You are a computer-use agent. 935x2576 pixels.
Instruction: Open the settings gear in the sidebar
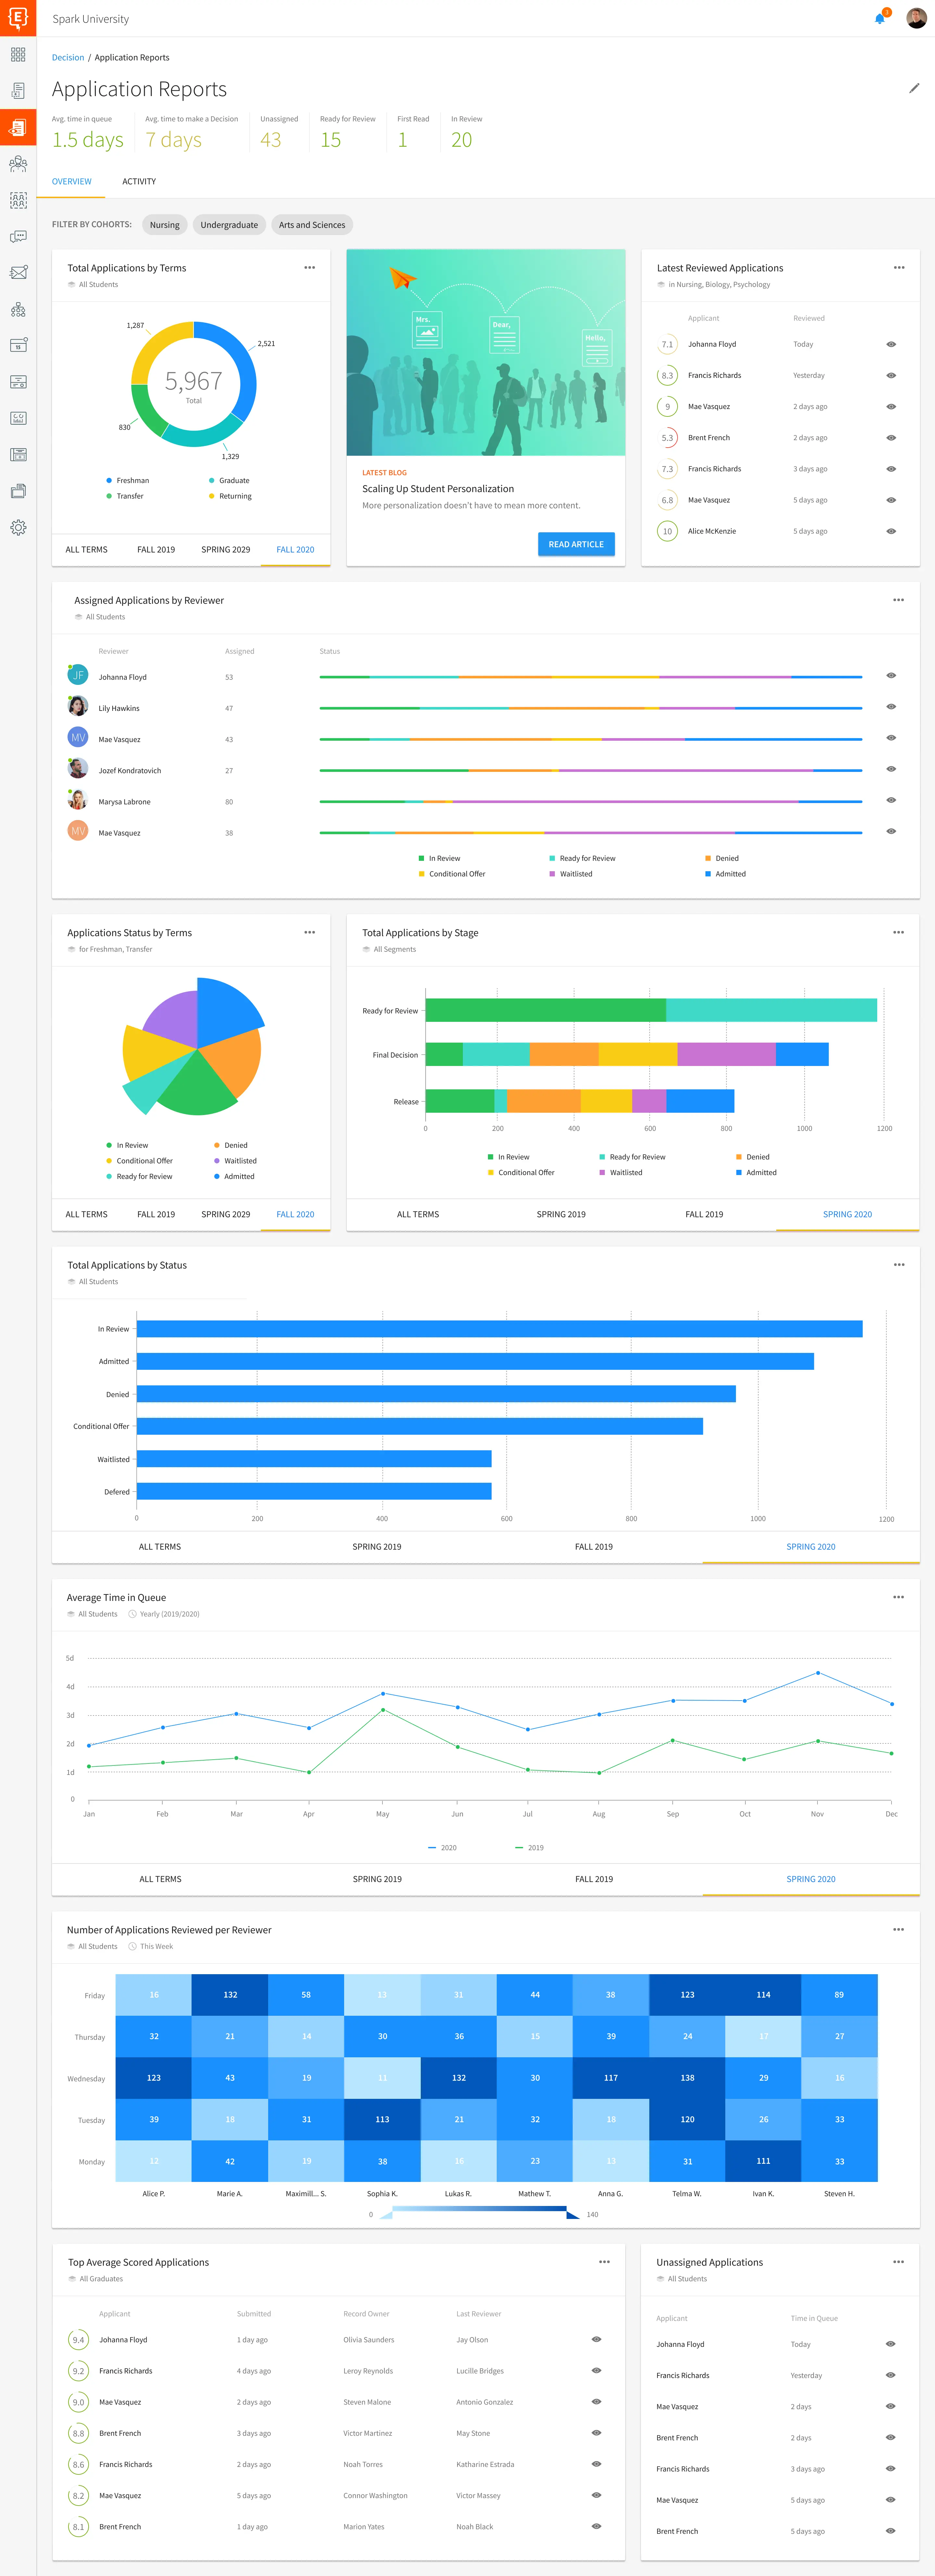coord(18,528)
